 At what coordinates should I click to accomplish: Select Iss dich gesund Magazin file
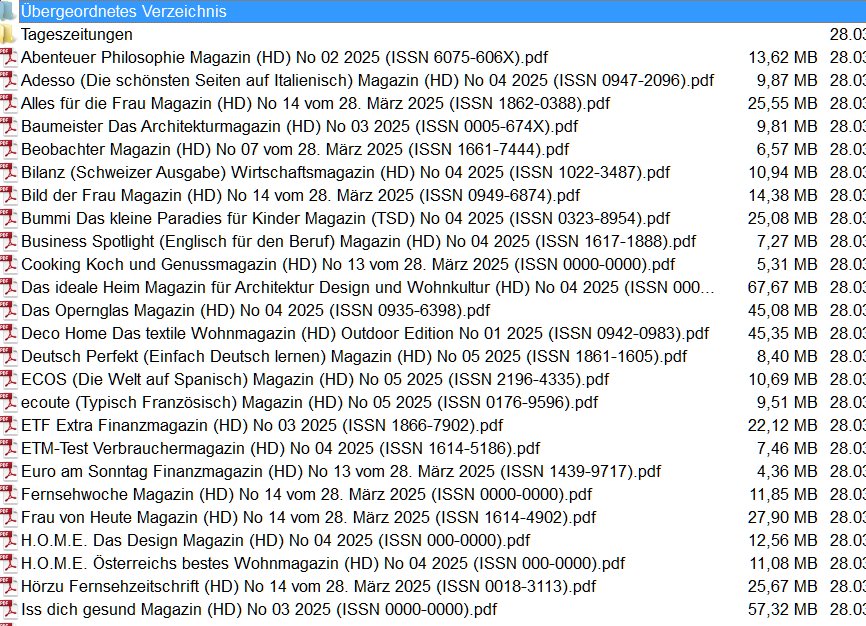pyautogui.click(x=259, y=609)
